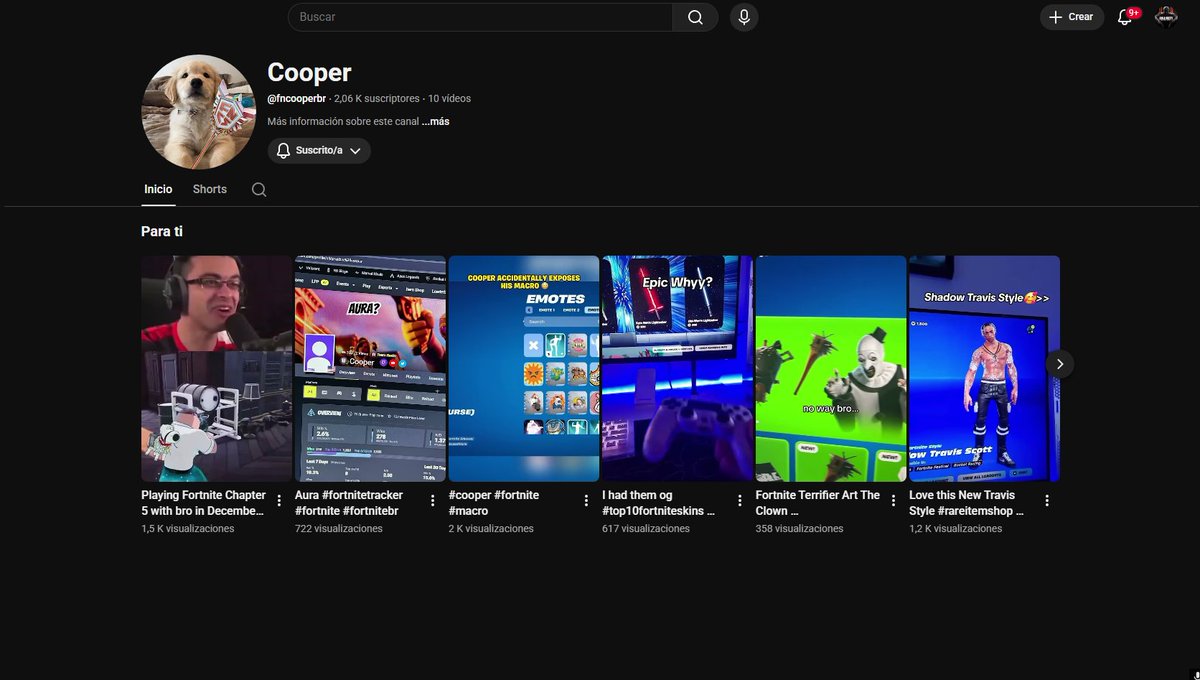This screenshot has width=1200, height=680.
Task: Click the Crear button
Action: pos(1072,17)
